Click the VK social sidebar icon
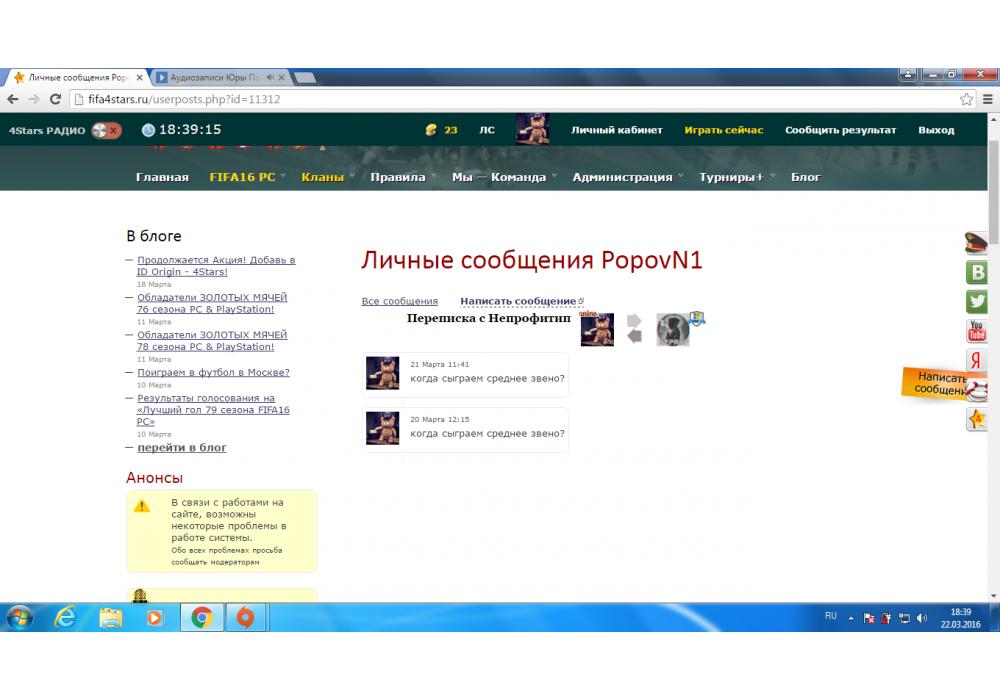This screenshot has height=700, width=1000. (x=977, y=272)
